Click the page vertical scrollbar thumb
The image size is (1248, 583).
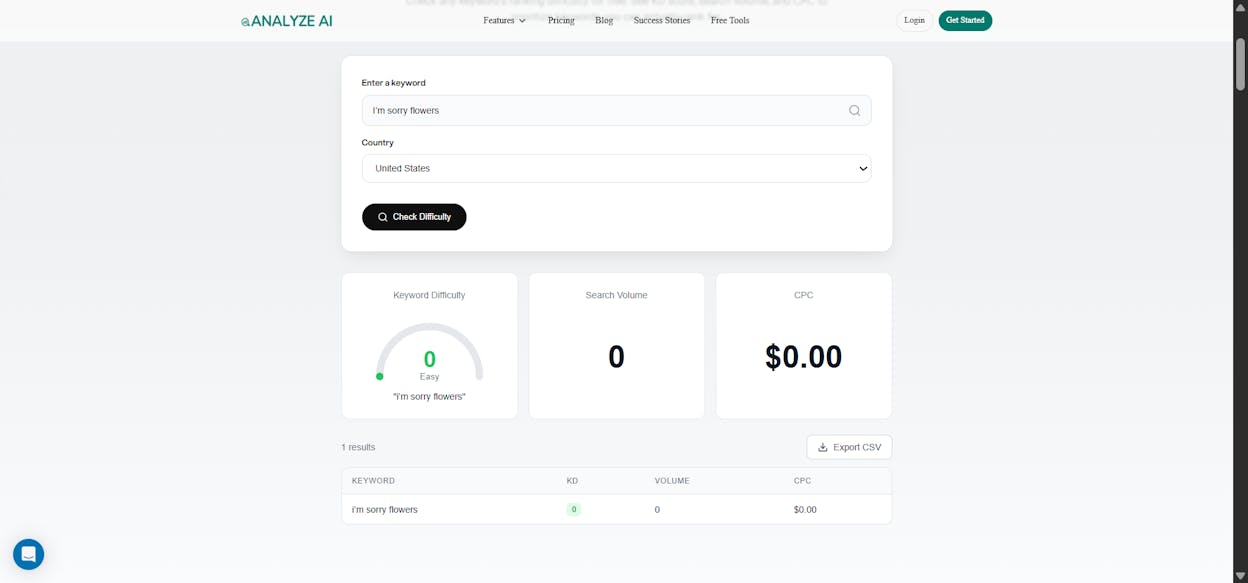[x=1240, y=64]
